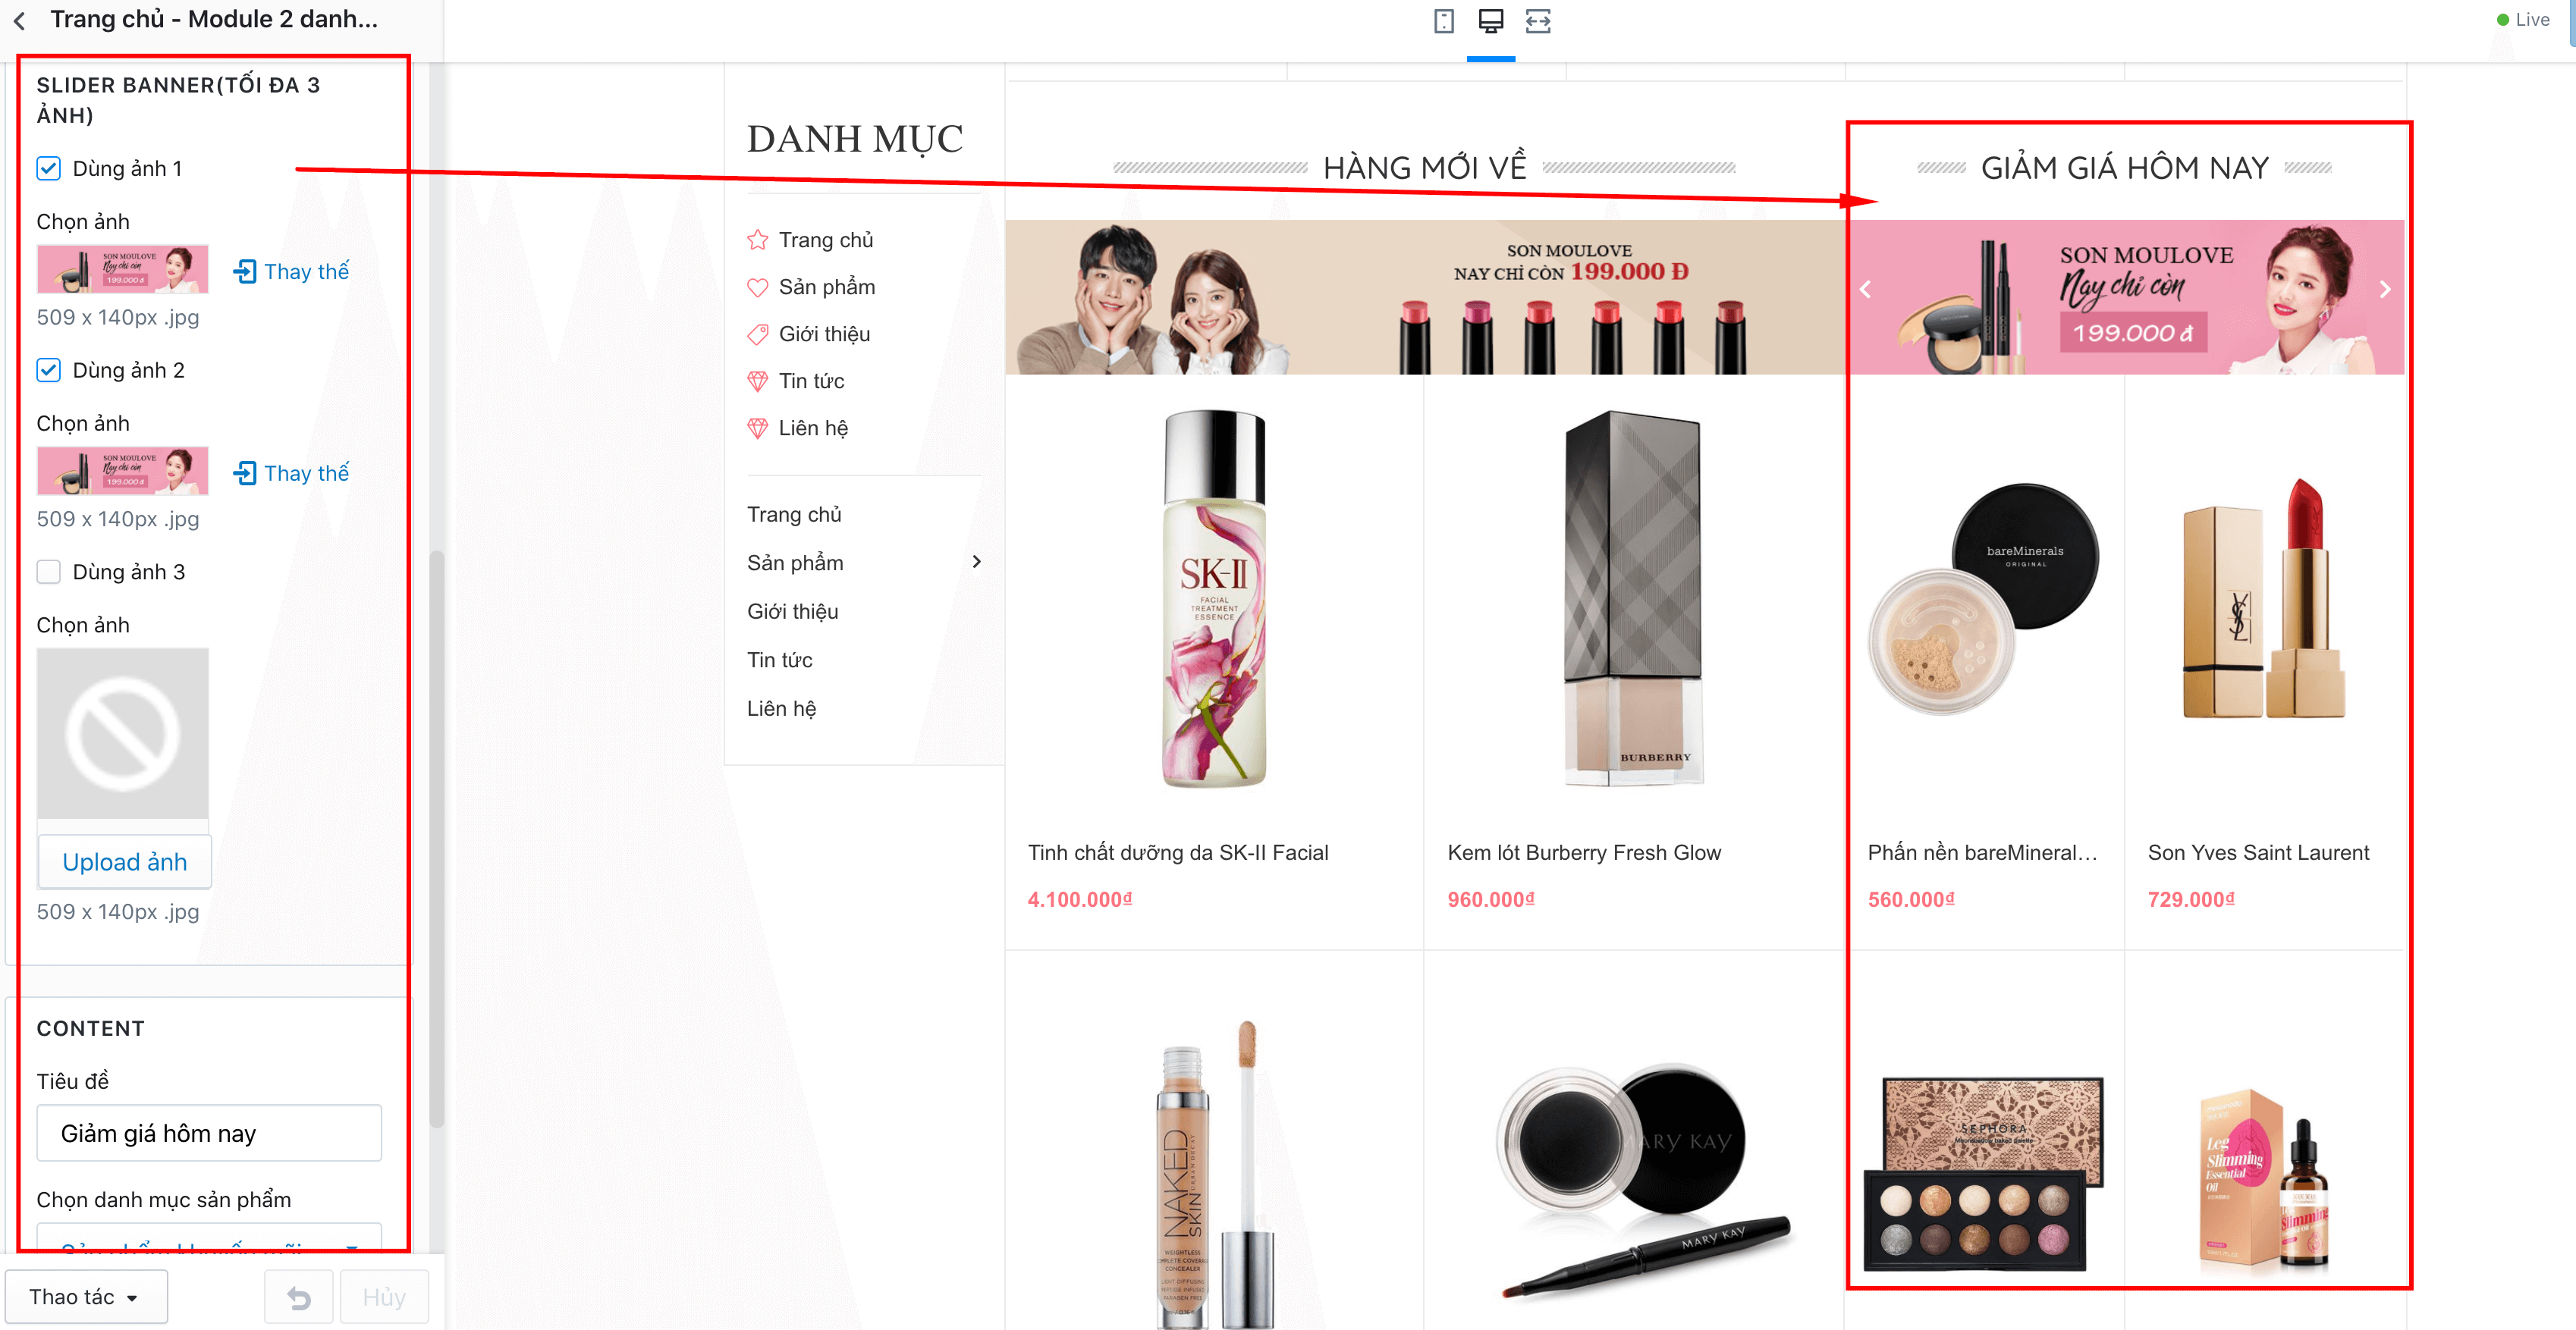The width and height of the screenshot is (2576, 1330).
Task: Open Son Yves Saint Laurent product link
Action: [2258, 853]
